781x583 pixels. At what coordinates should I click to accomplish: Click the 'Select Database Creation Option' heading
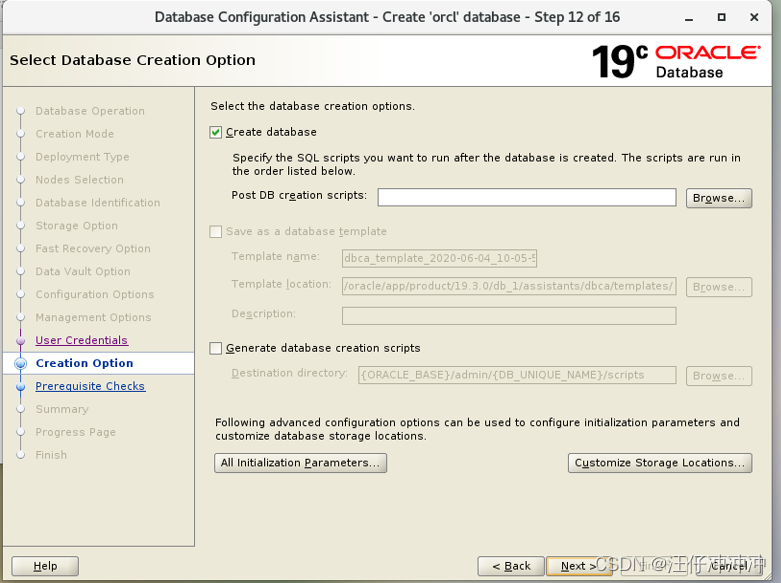coord(132,60)
